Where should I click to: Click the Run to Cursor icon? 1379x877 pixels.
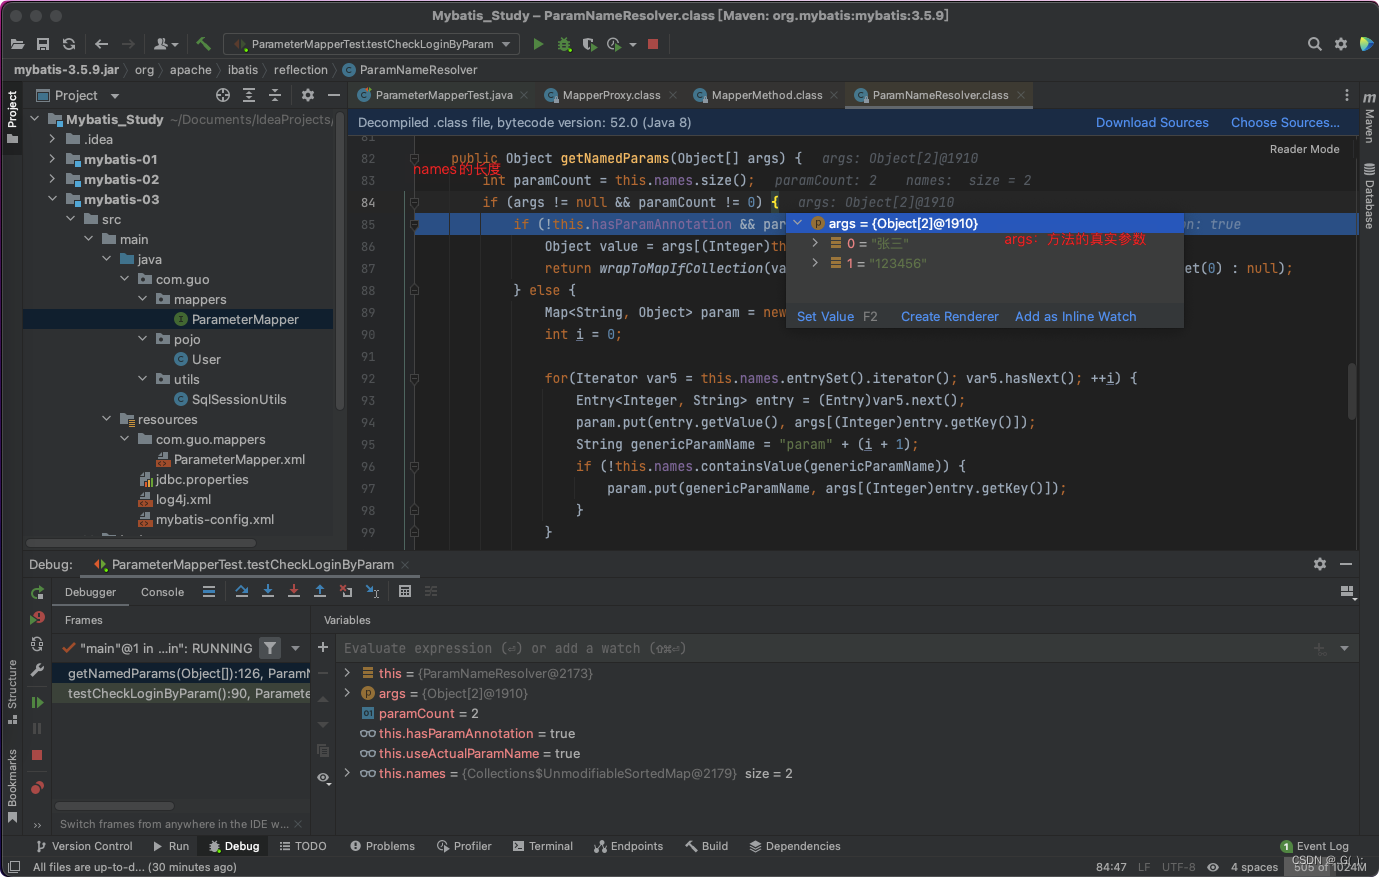click(x=372, y=591)
